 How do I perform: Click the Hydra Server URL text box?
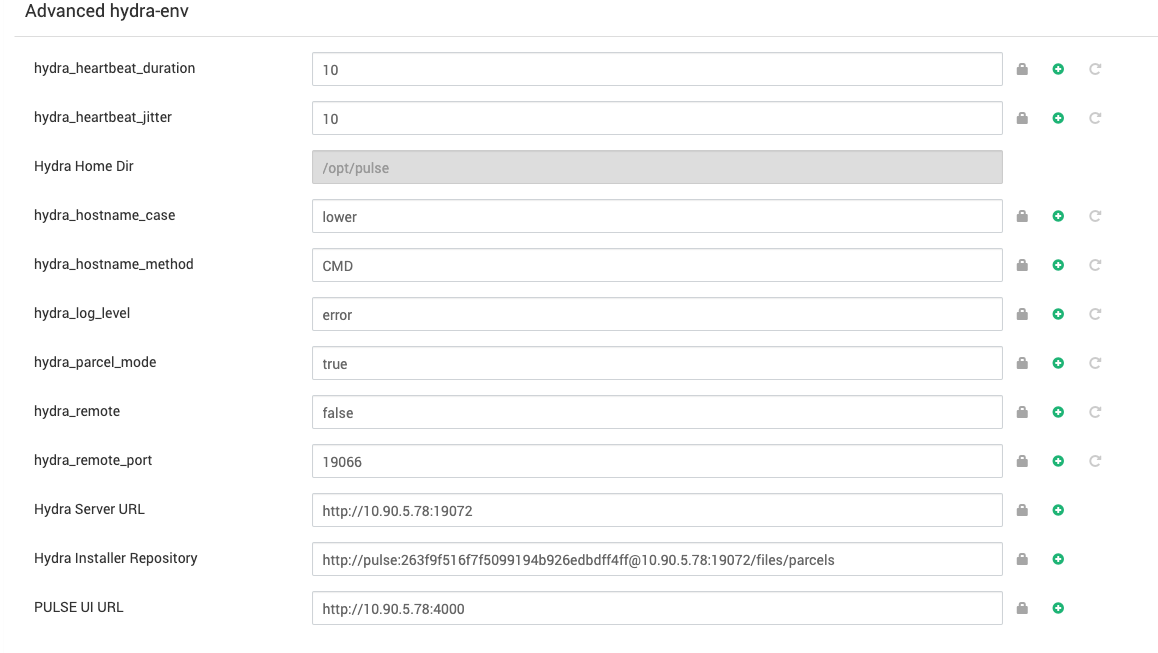click(x=657, y=510)
